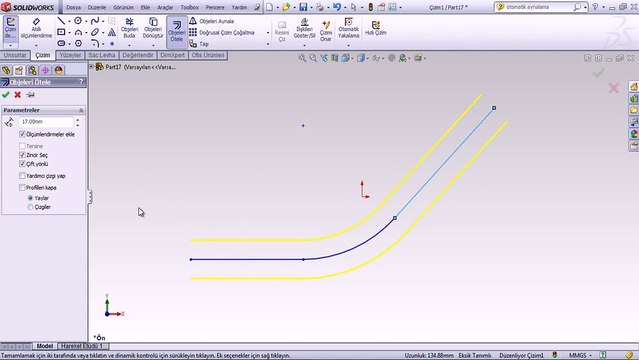The height and width of the screenshot is (360, 639).
Task: Enable Profilleri kapa checkbox
Action: coord(22,188)
